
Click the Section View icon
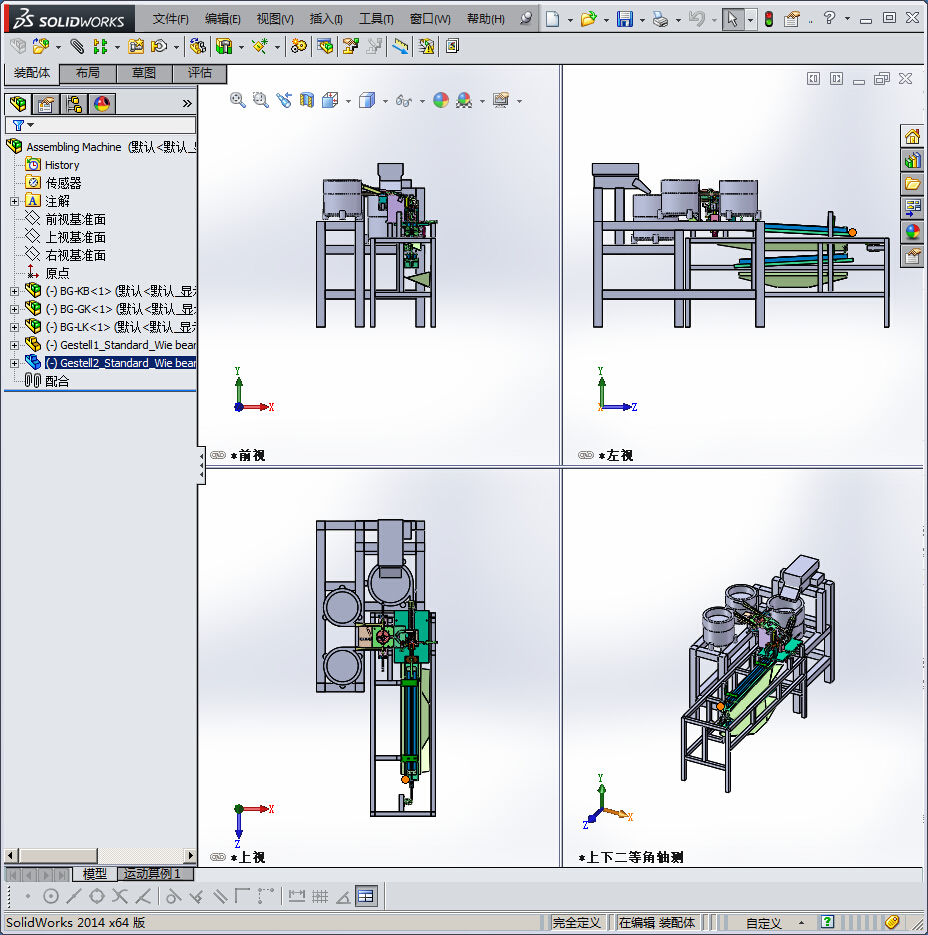(x=307, y=100)
